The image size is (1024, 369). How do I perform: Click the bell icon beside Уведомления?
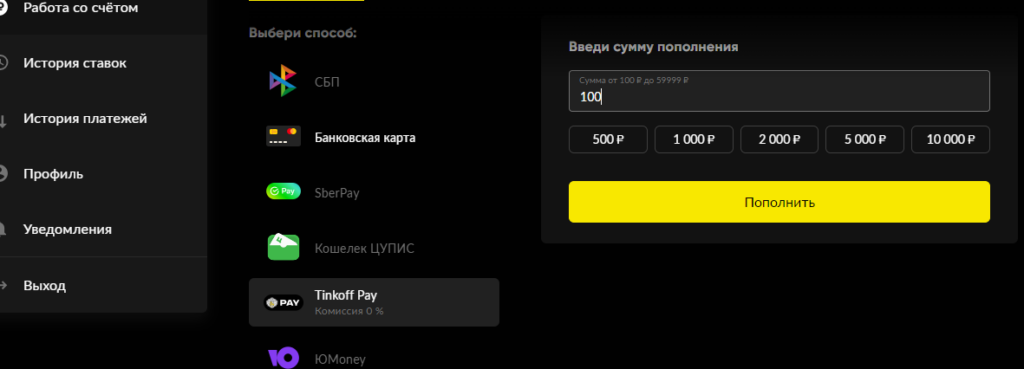click(3, 229)
